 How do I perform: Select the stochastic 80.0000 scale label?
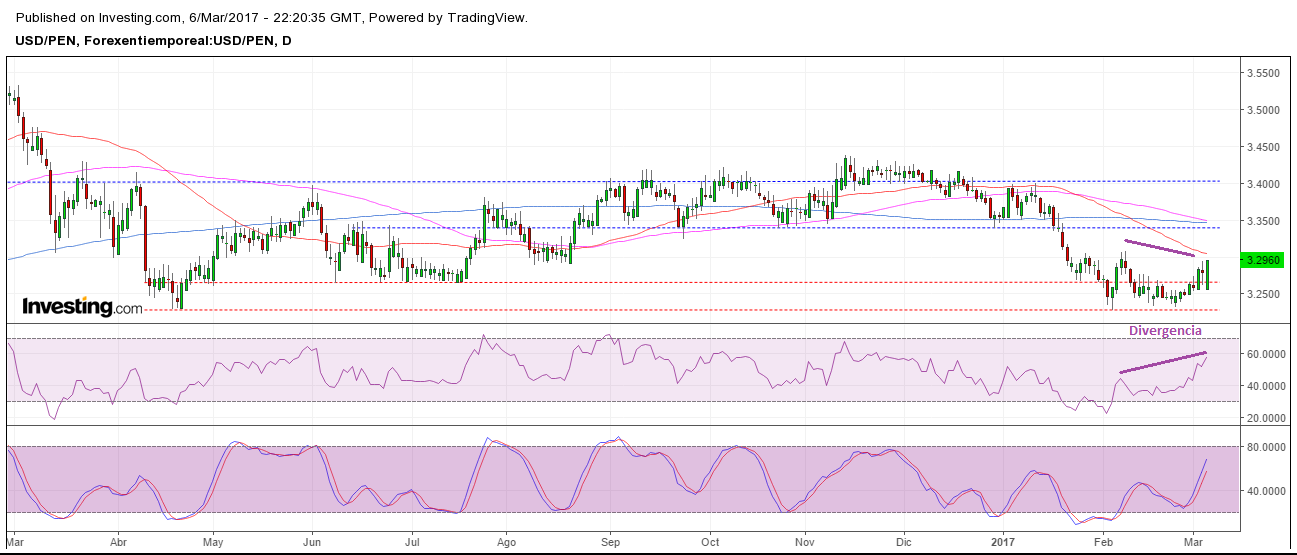pyautogui.click(x=1264, y=447)
